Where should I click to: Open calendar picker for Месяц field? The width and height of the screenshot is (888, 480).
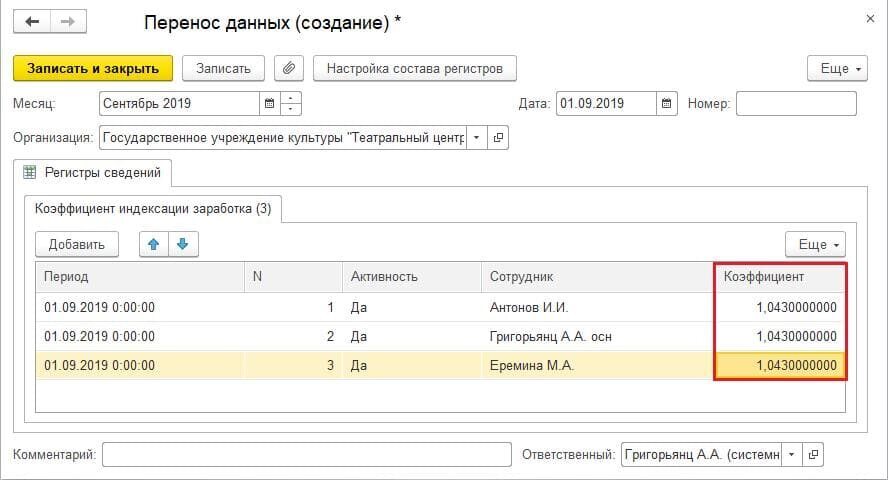tap(269, 103)
